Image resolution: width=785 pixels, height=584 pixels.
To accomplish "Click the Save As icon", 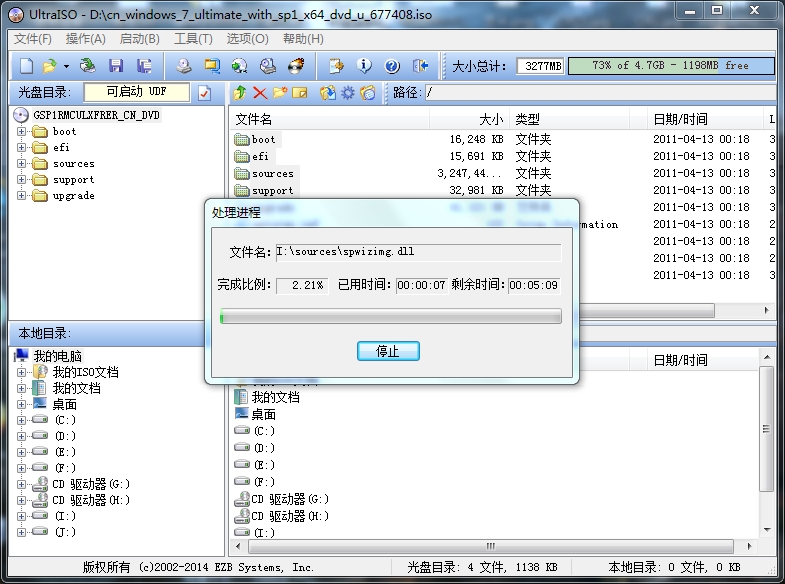I will 144,66.
